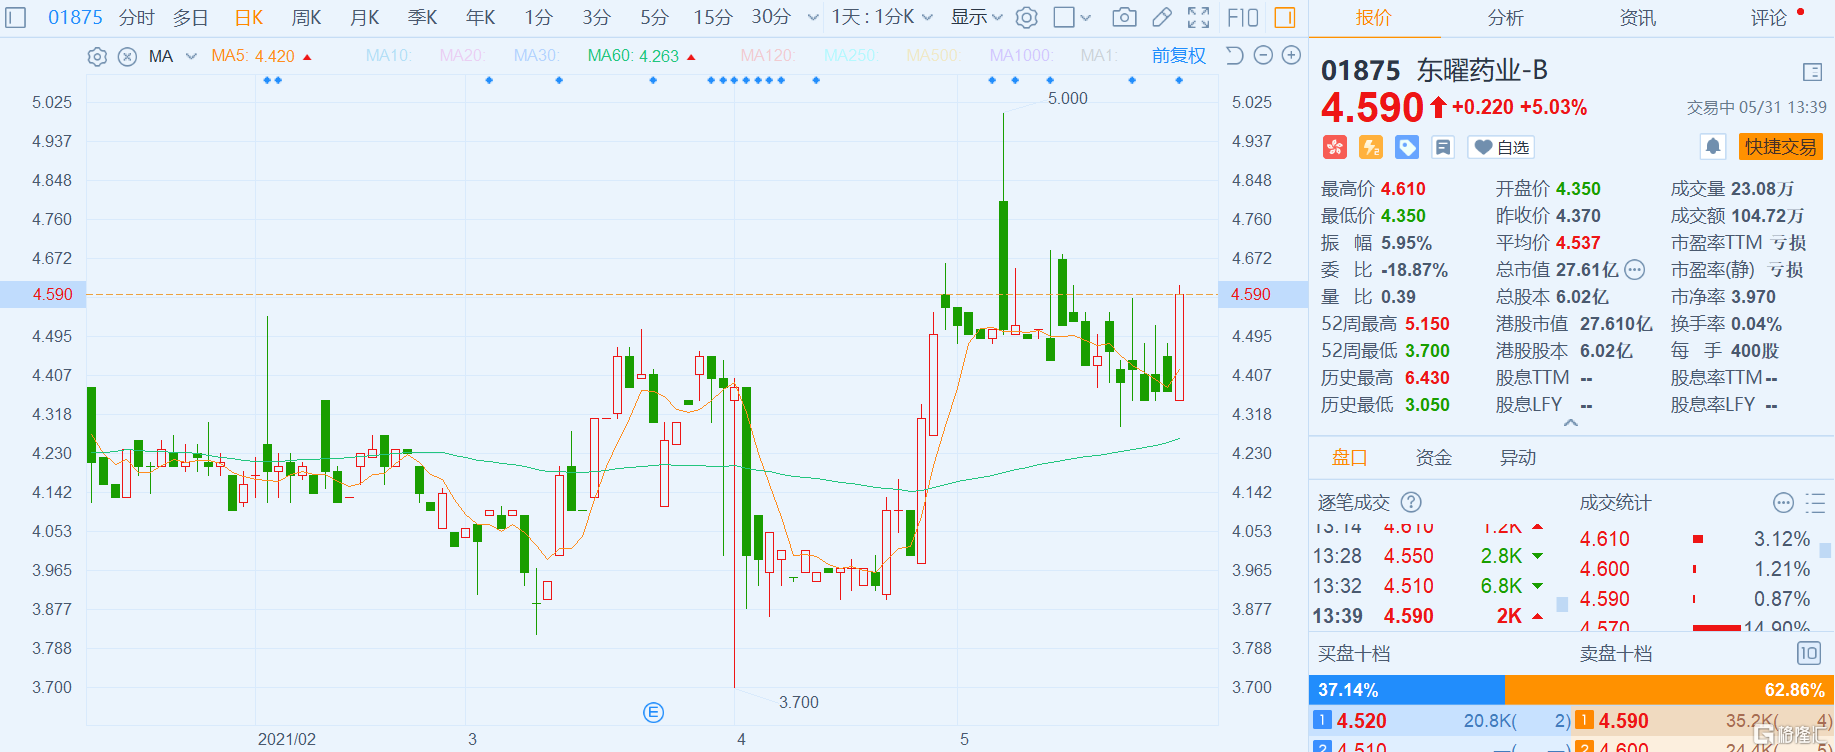Add stock to watchlist with 自选 button

click(x=1501, y=147)
